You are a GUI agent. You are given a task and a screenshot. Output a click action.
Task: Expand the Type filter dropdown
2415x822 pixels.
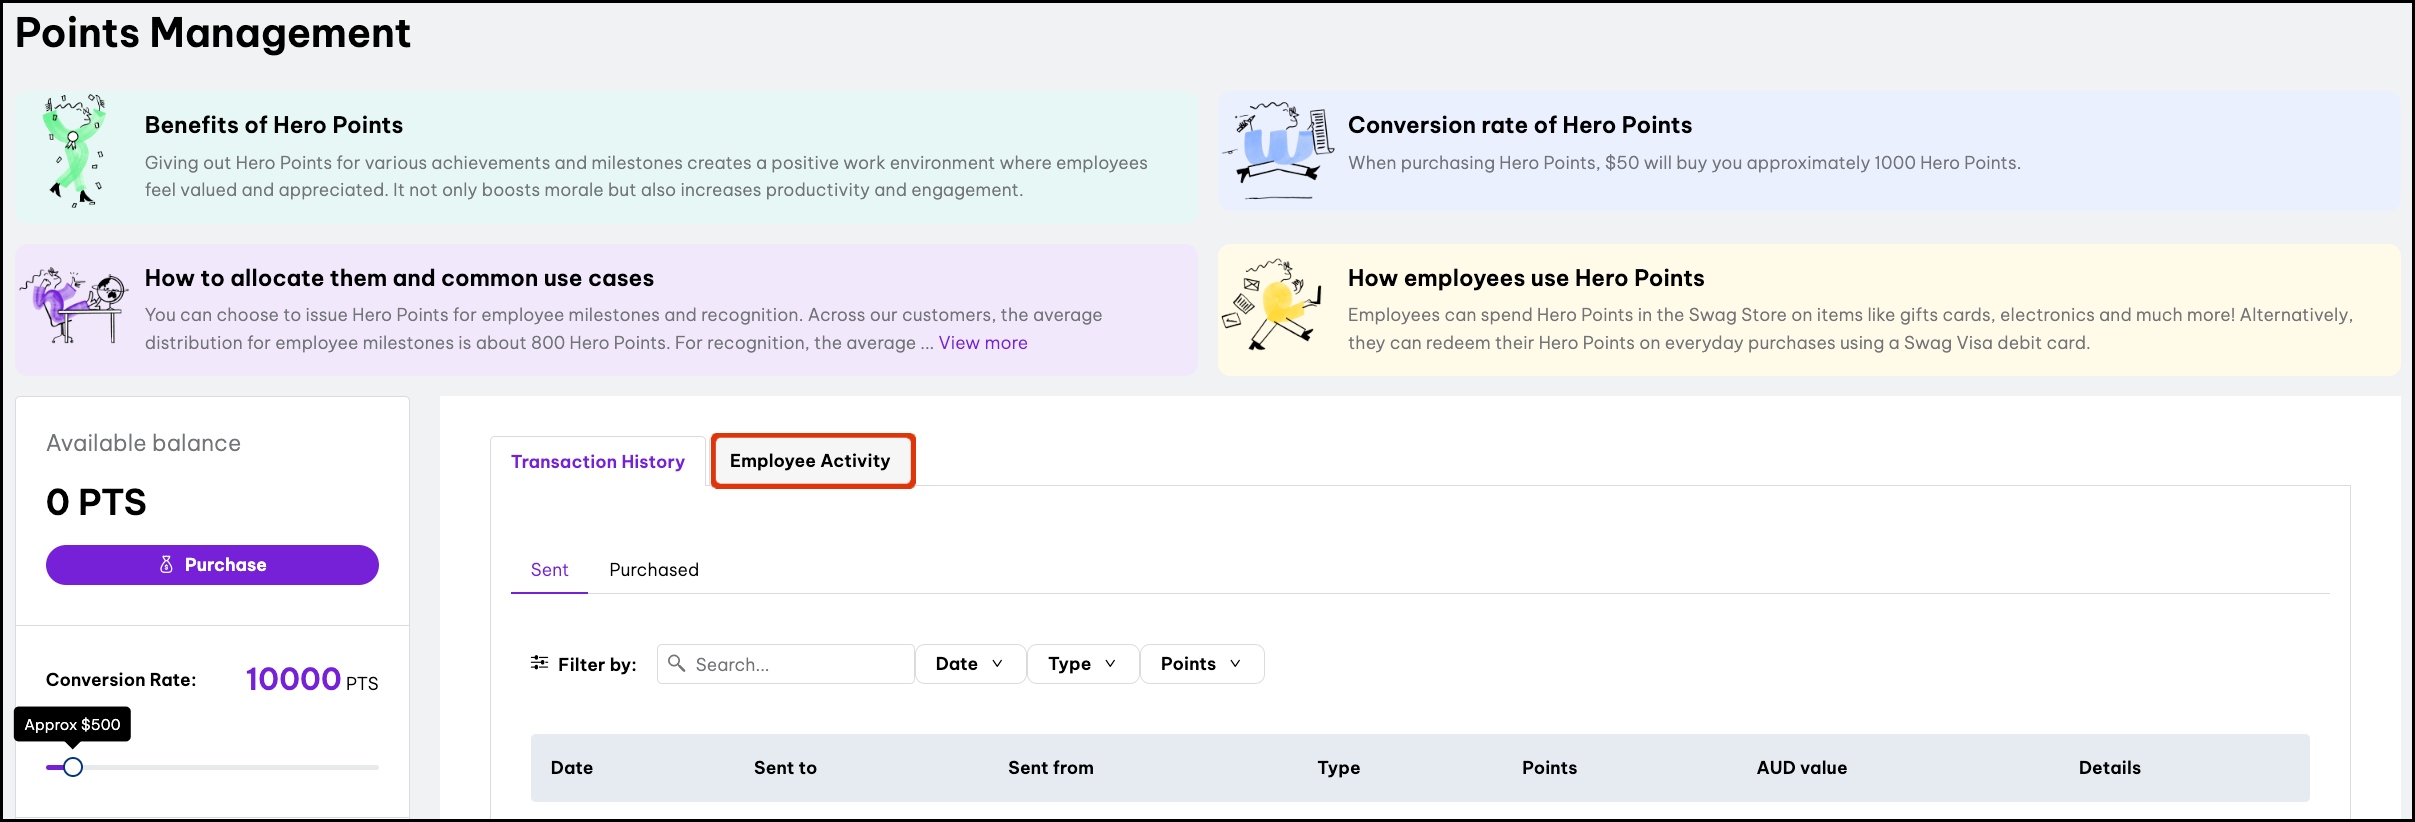tap(1082, 664)
